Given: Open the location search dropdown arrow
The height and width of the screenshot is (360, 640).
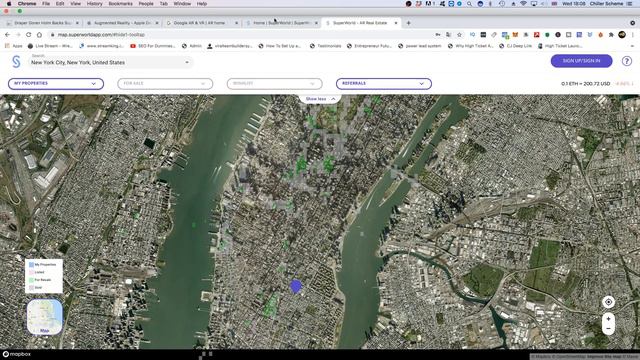Looking at the screenshot, I should coord(187,62).
